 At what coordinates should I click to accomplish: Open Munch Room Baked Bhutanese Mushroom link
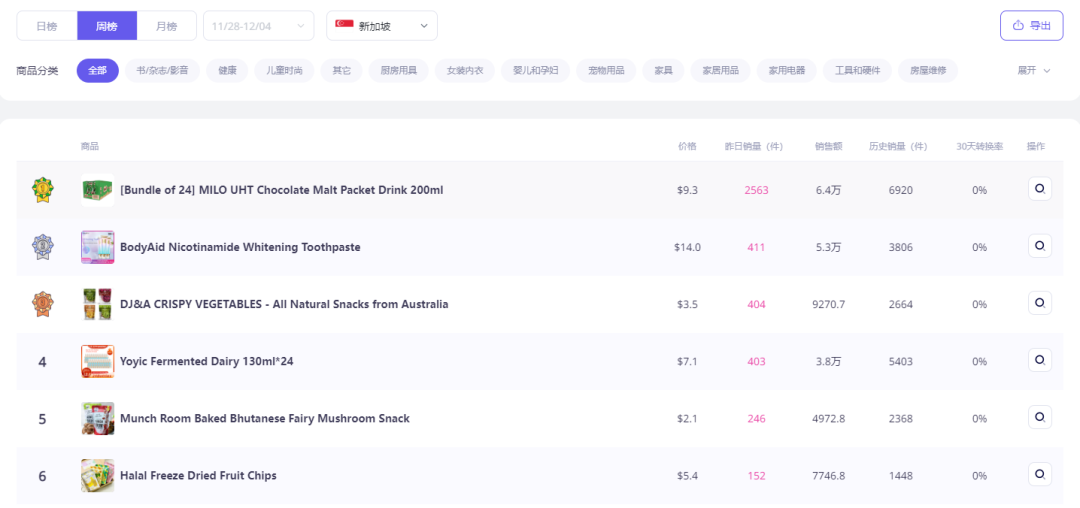[264, 418]
